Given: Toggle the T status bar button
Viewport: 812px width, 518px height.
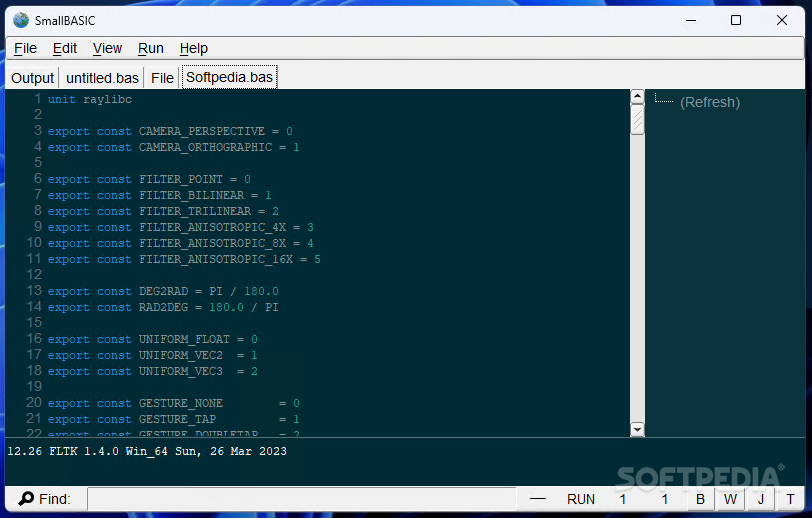Looking at the screenshot, I should pos(790,499).
